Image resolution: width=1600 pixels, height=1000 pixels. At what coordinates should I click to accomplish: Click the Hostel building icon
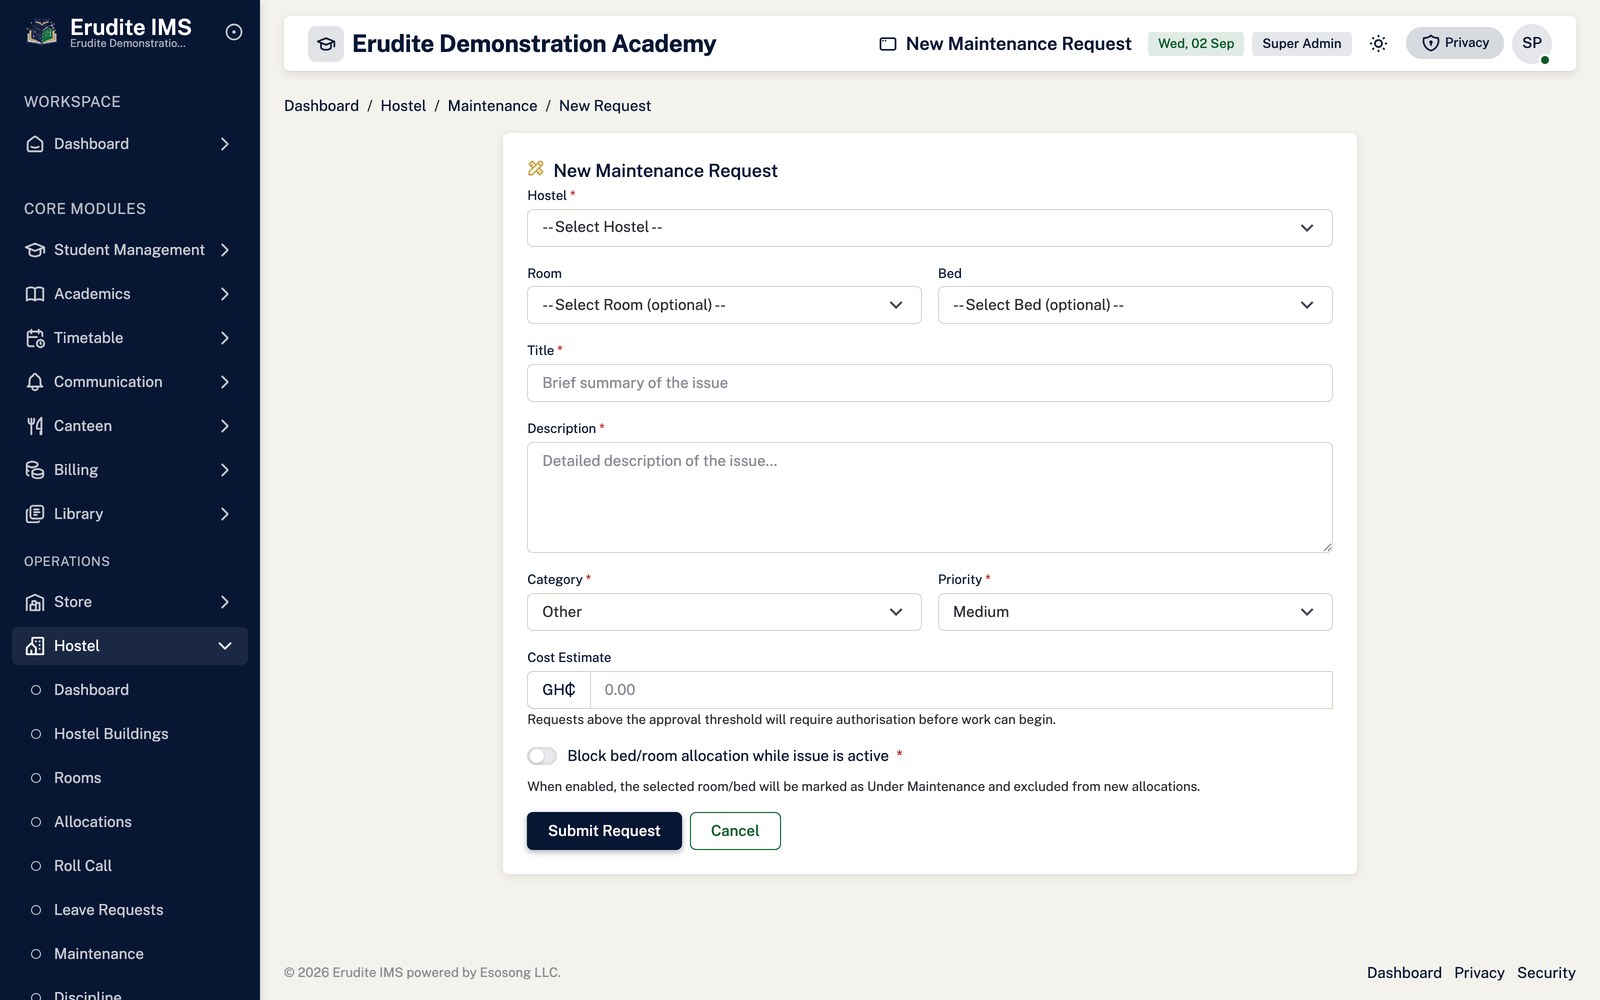pos(35,646)
